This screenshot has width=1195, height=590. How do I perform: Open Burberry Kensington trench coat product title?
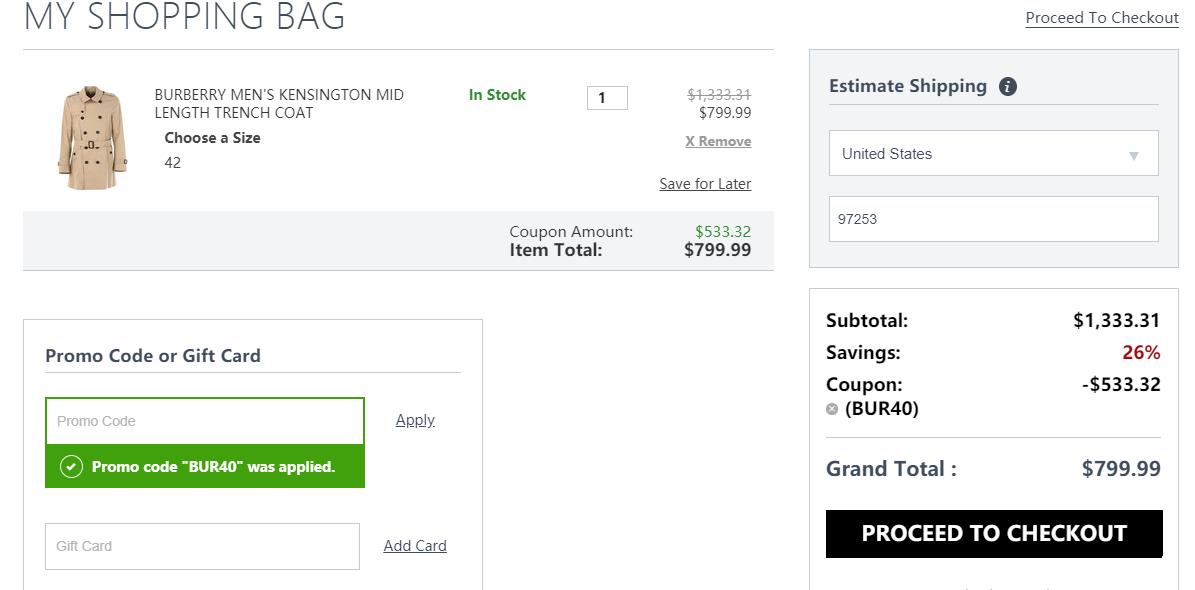279,104
